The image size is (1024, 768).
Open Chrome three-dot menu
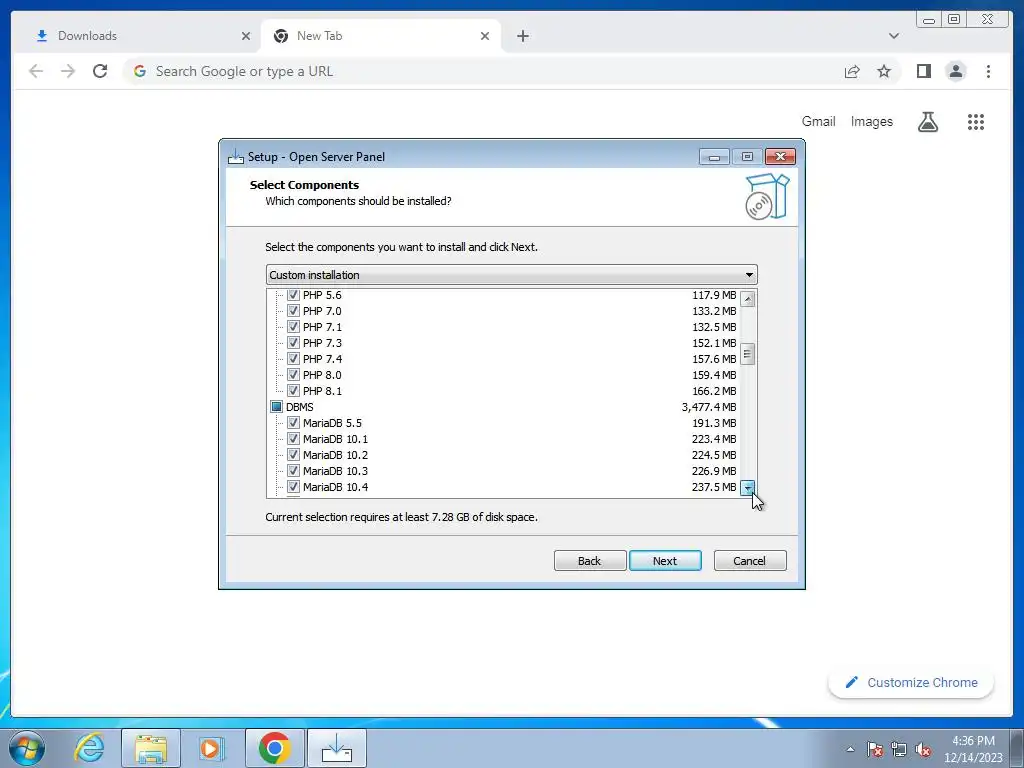click(x=988, y=71)
